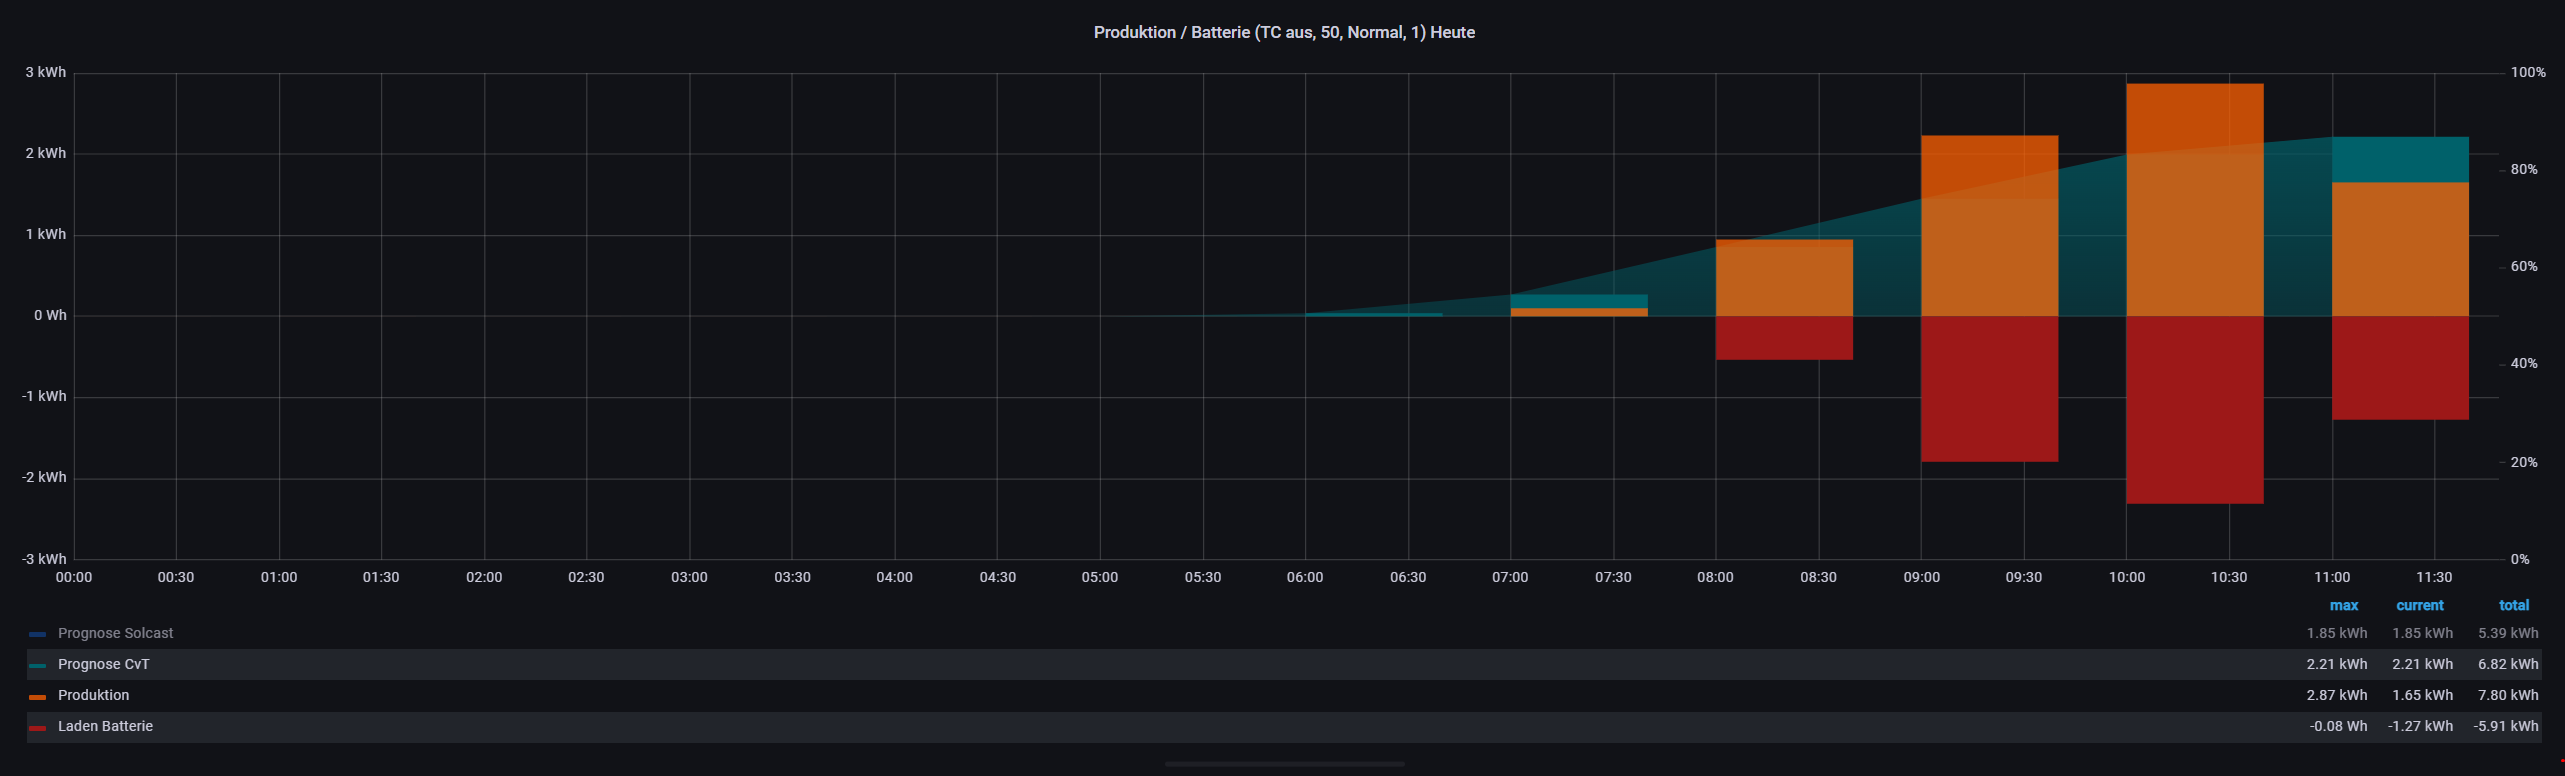
Task: Change the orange Produktion series color swatch
Action: point(38,696)
